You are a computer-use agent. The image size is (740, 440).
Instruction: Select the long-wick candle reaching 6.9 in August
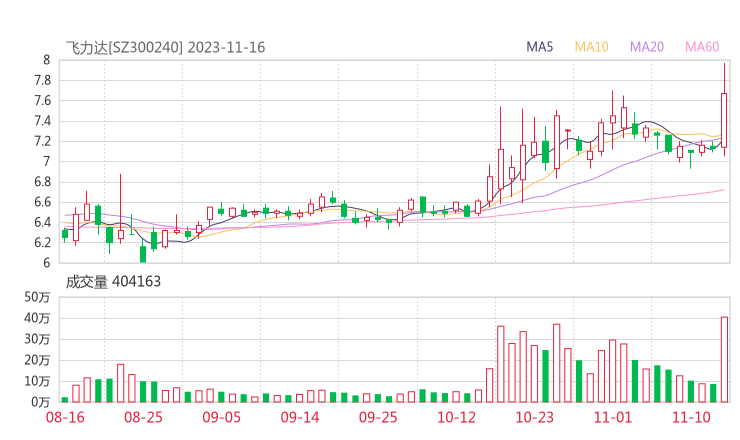coord(120,208)
